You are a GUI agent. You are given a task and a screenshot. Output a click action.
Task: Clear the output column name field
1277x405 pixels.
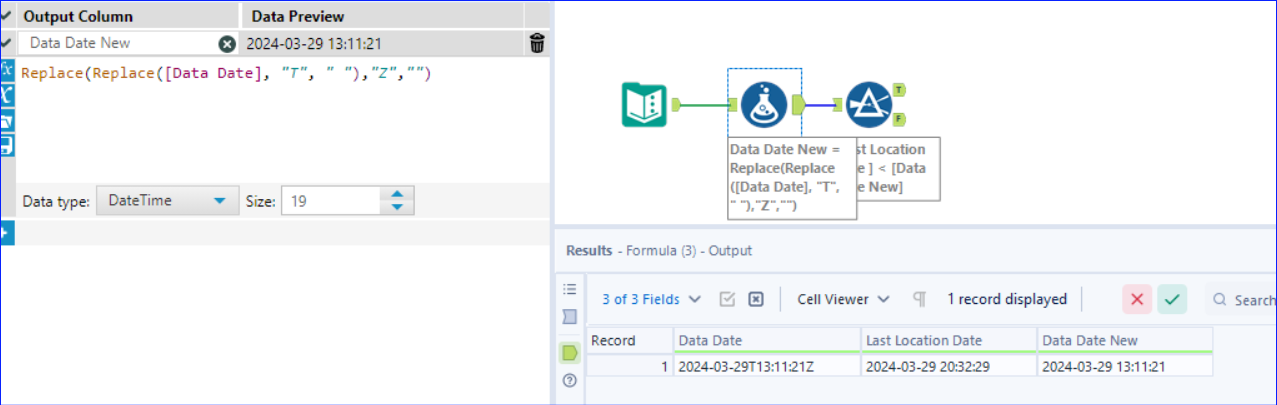point(227,43)
